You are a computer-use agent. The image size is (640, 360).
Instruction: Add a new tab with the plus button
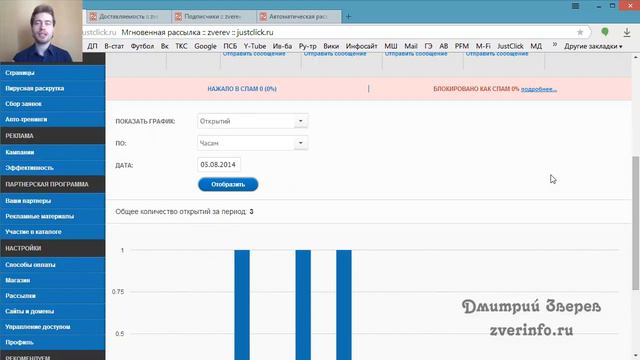coord(348,17)
